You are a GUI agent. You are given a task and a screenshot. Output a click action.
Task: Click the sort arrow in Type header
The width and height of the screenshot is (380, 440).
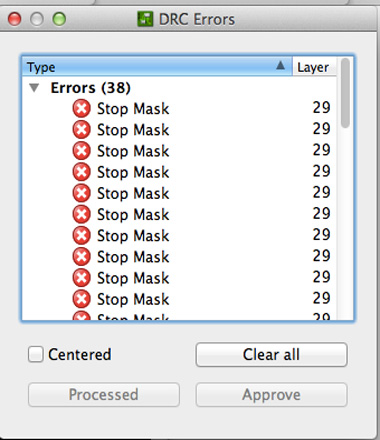(x=280, y=65)
